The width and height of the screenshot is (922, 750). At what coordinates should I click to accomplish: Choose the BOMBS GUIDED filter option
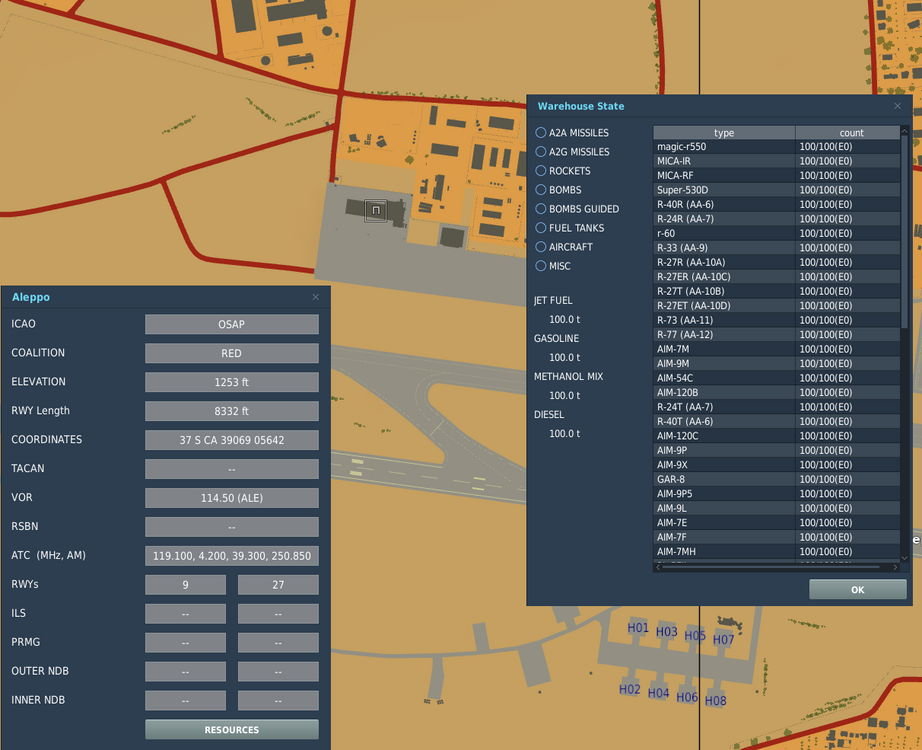tap(541, 209)
